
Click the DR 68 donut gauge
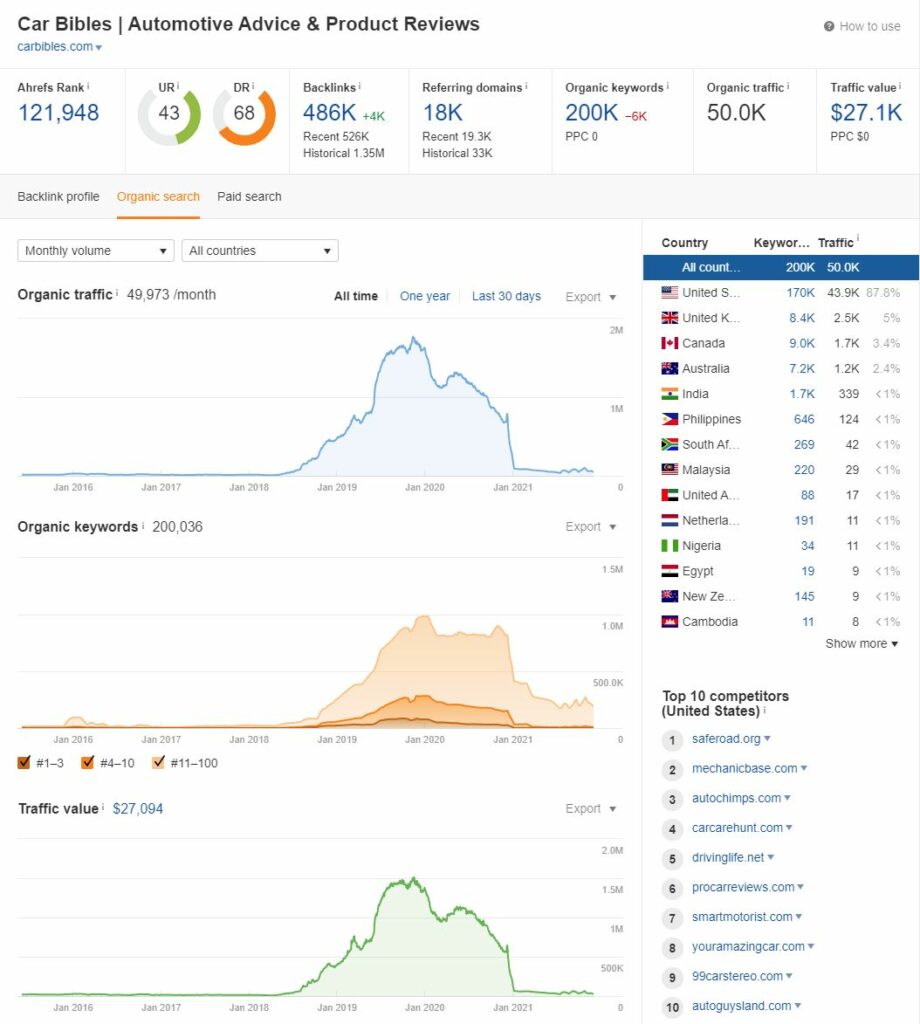click(244, 116)
